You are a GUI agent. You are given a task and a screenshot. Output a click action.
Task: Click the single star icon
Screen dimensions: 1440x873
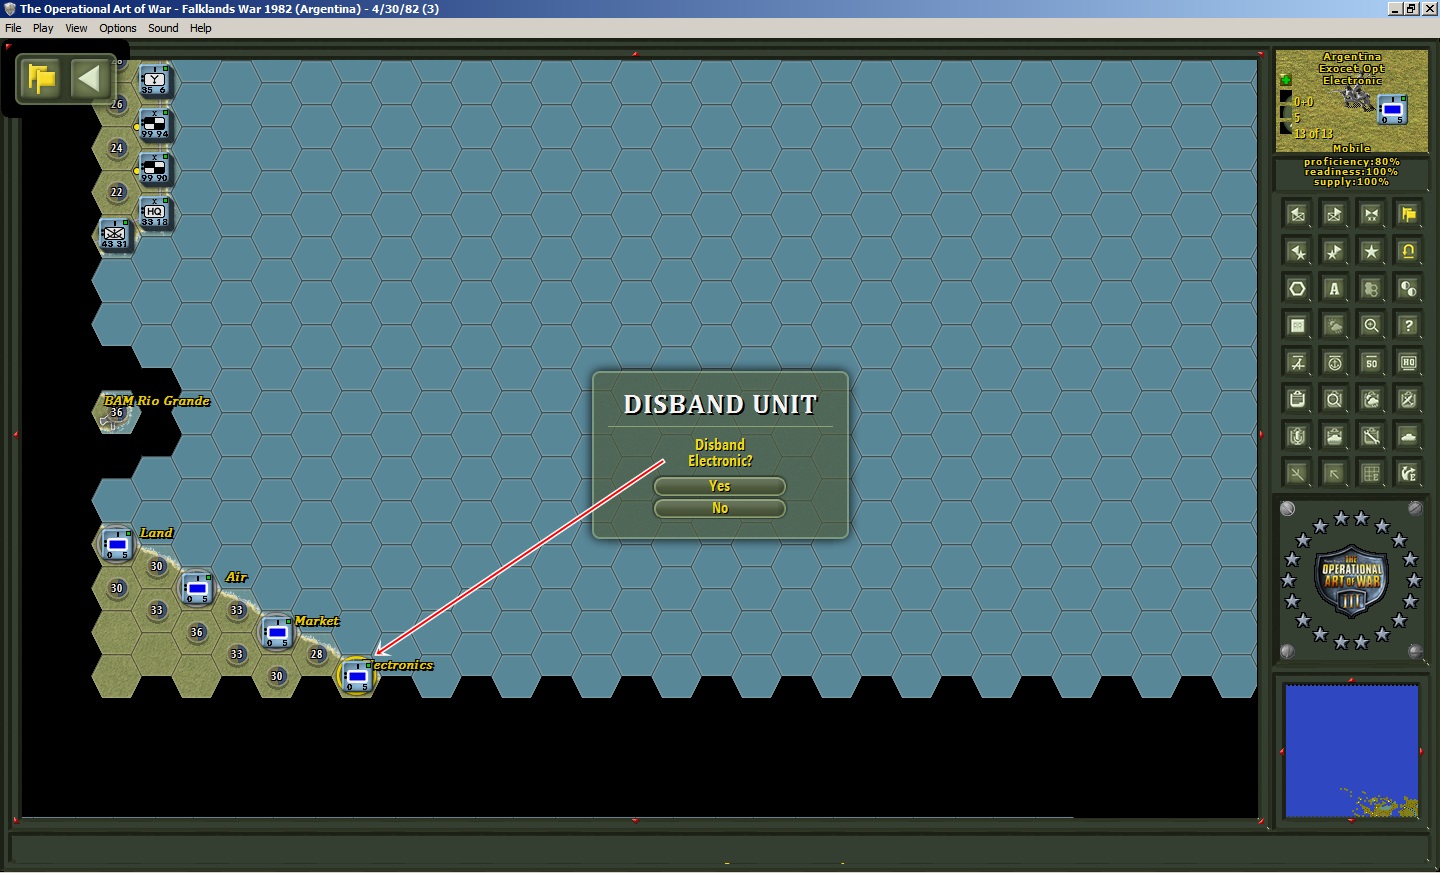click(x=1371, y=251)
